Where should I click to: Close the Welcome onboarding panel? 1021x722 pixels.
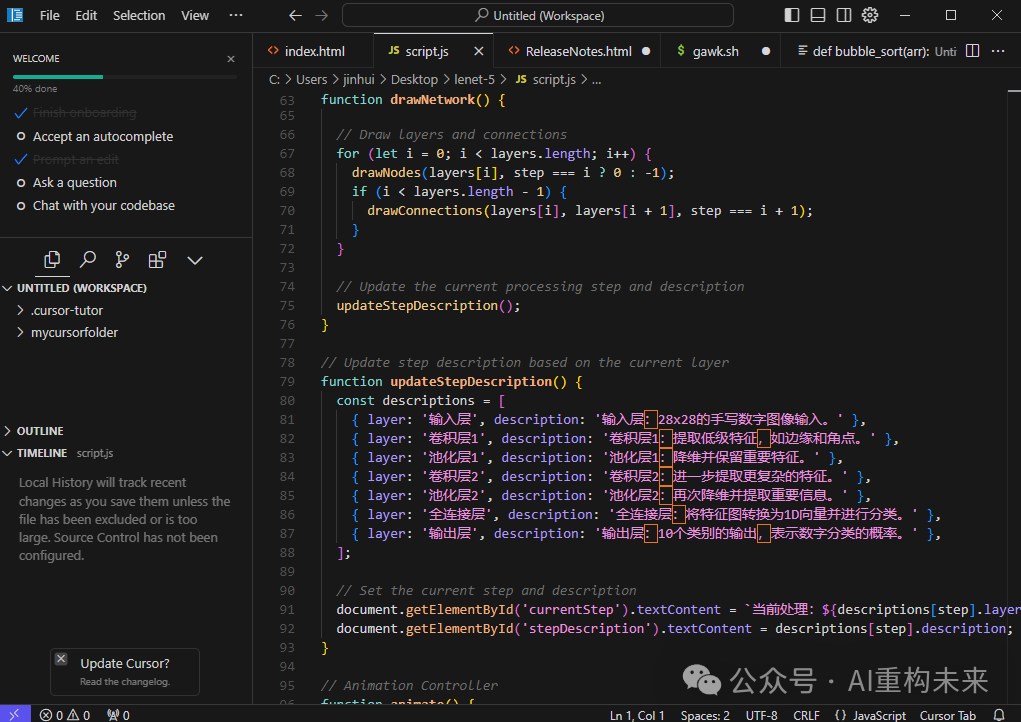(x=231, y=59)
